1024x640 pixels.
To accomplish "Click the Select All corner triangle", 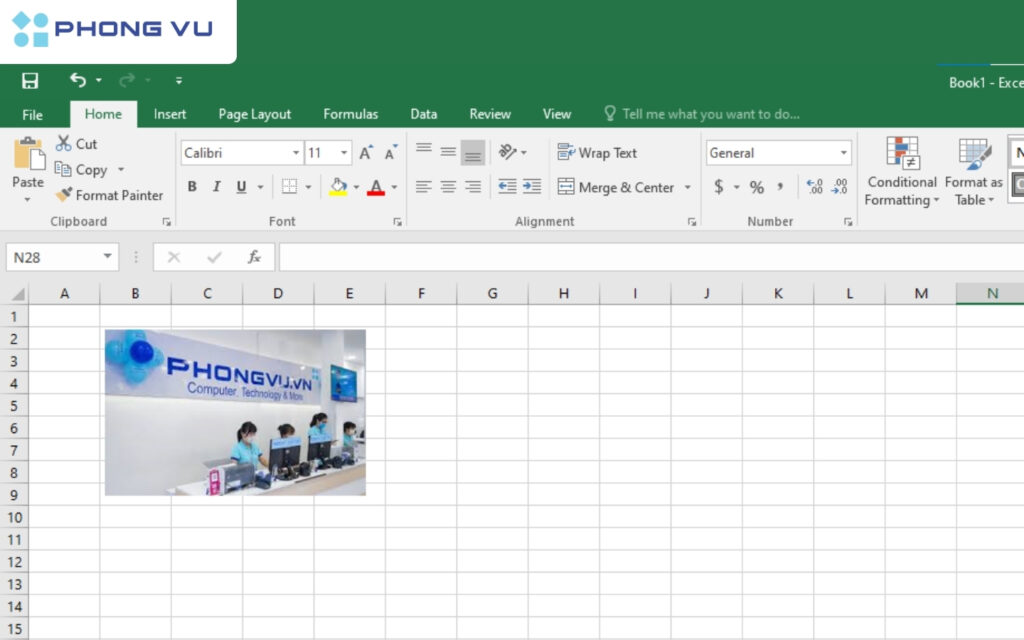I will coord(18,294).
